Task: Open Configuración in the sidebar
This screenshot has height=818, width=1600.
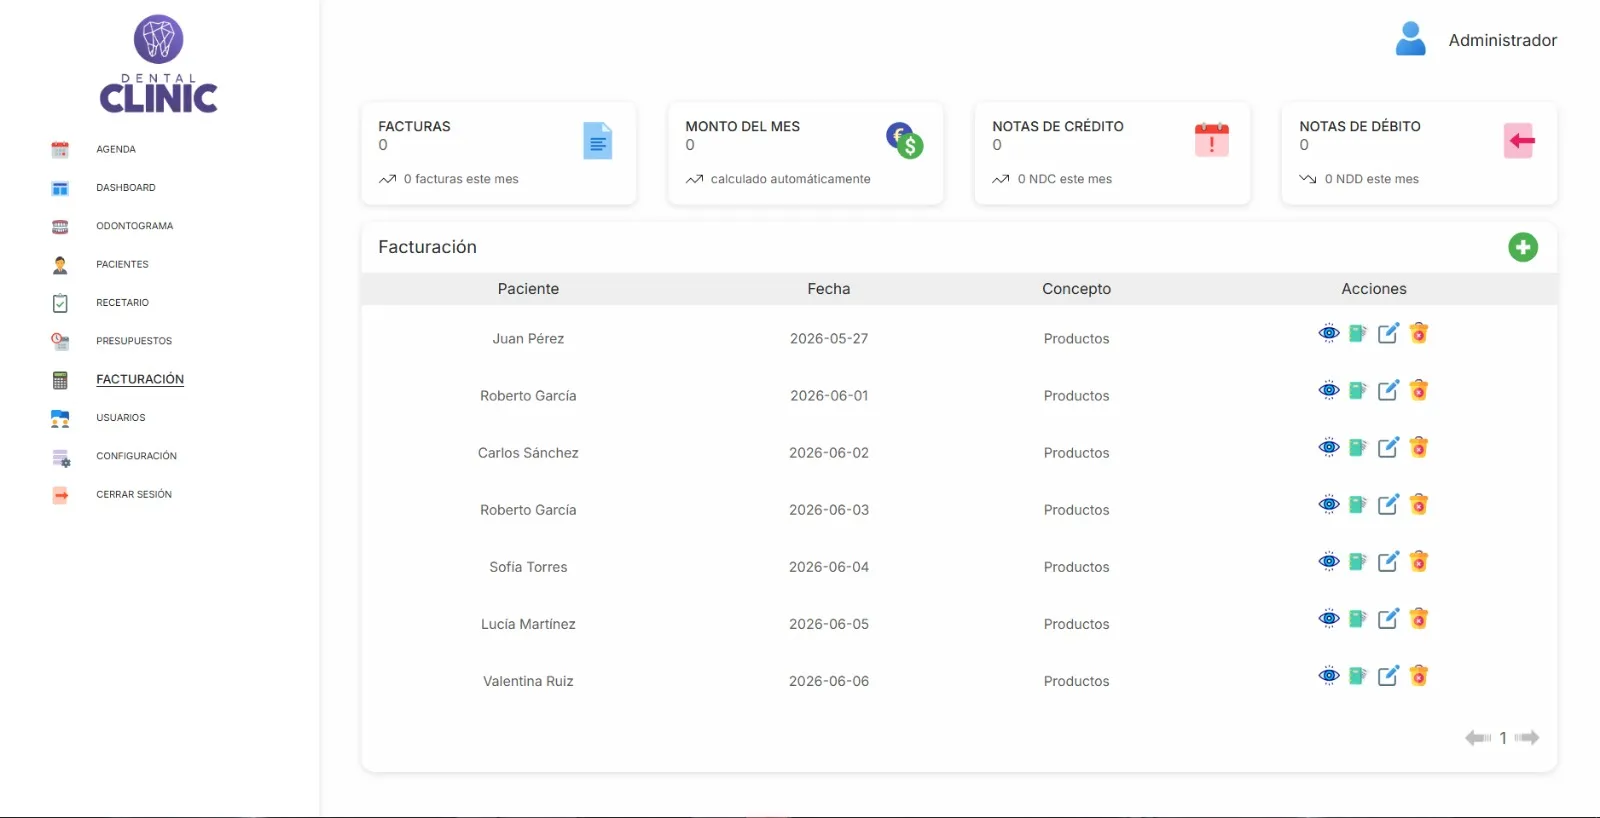Action: click(136, 456)
